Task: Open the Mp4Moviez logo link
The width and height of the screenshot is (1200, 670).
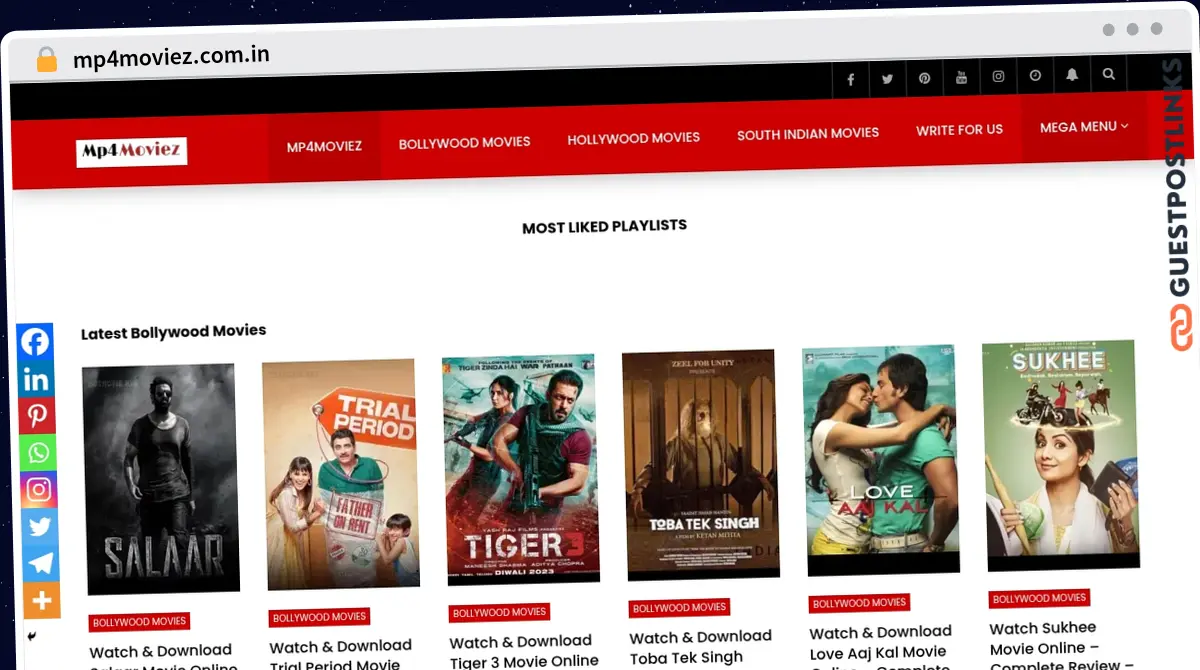Action: point(131,151)
